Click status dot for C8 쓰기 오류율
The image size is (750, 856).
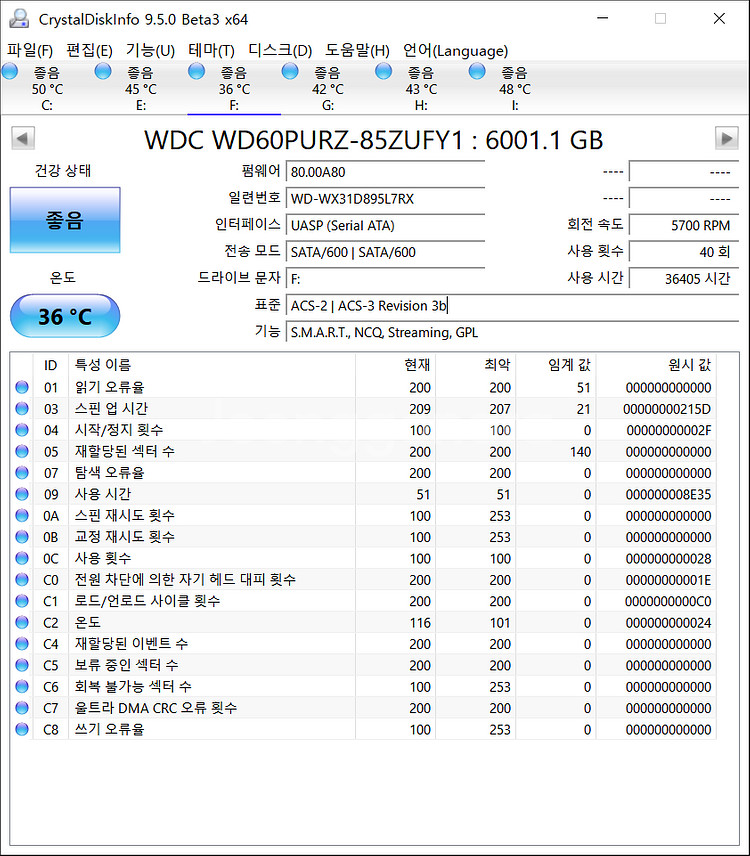(22, 729)
